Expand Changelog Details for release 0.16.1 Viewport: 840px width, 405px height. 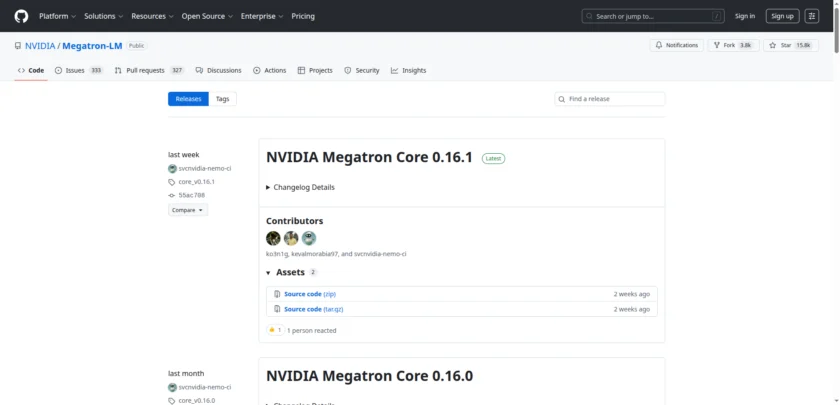click(301, 188)
